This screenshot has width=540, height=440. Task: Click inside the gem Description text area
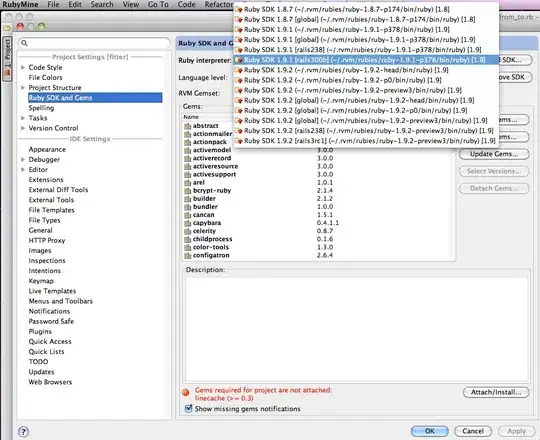[356, 329]
